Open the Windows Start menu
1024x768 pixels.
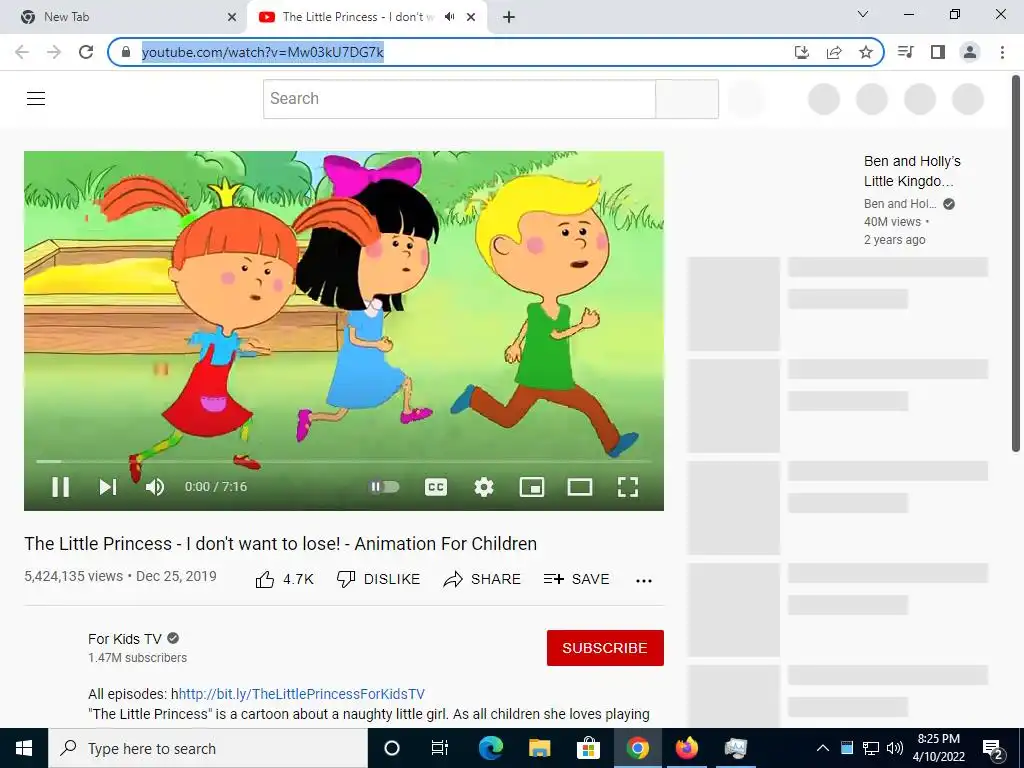pyautogui.click(x=24, y=748)
